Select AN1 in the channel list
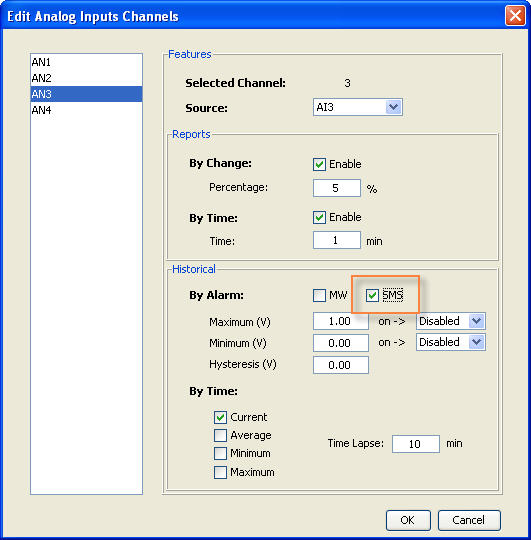Screen dimensions: 531x540 [x=86, y=62]
